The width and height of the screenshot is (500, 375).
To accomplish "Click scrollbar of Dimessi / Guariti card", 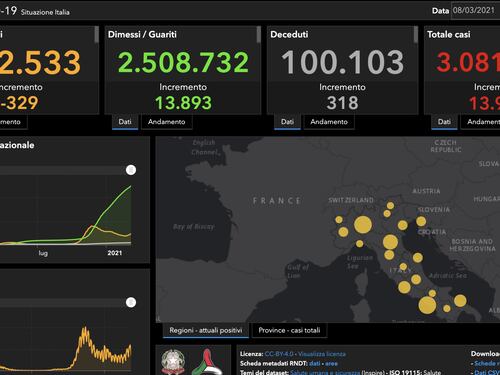I will pyautogui.click(x=259, y=35).
